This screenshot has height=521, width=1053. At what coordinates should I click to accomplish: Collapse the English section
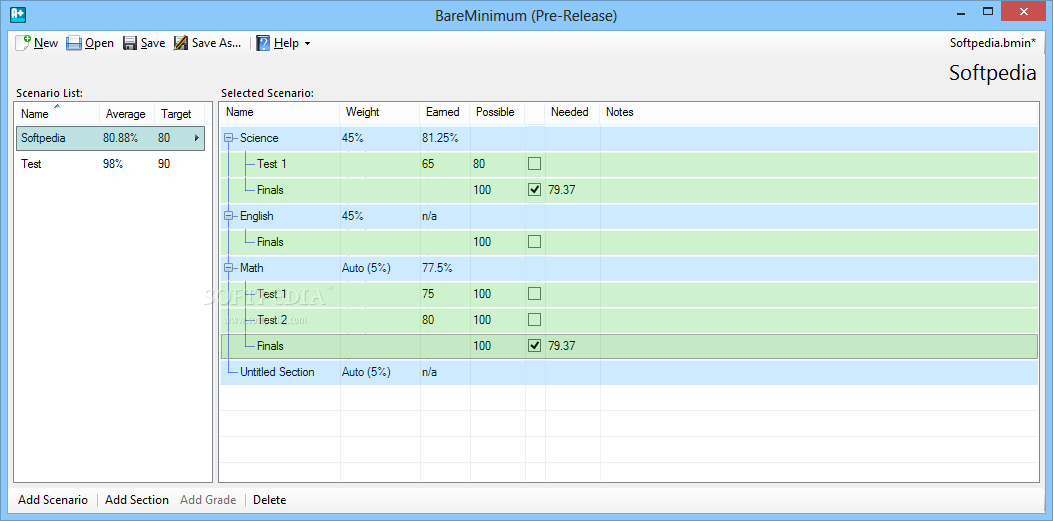229,216
